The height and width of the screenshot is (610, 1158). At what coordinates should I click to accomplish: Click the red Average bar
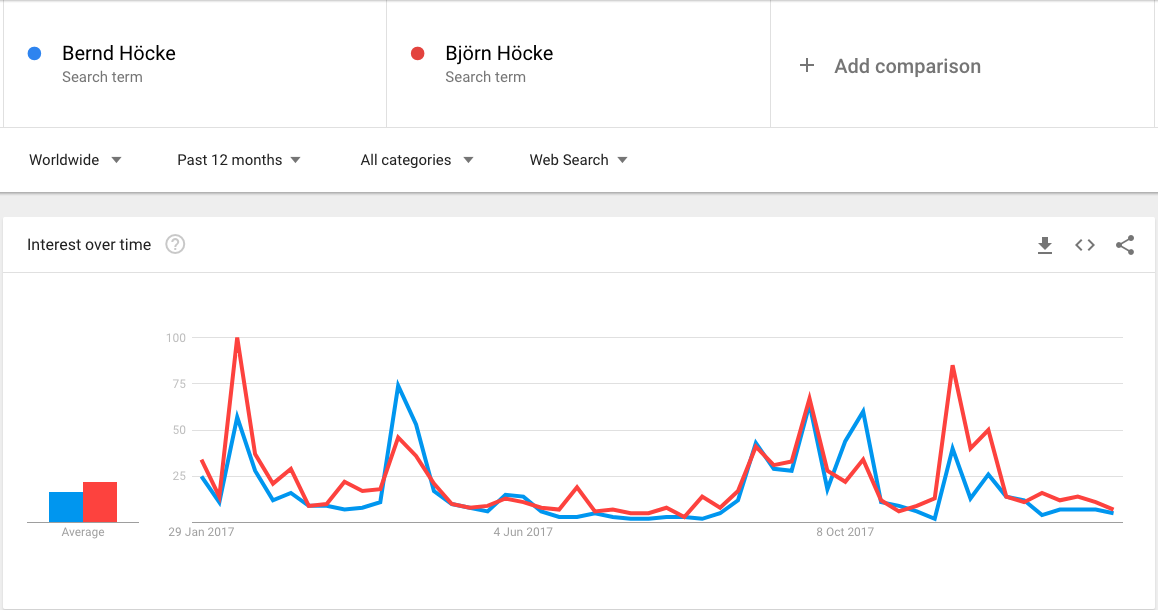(x=100, y=502)
